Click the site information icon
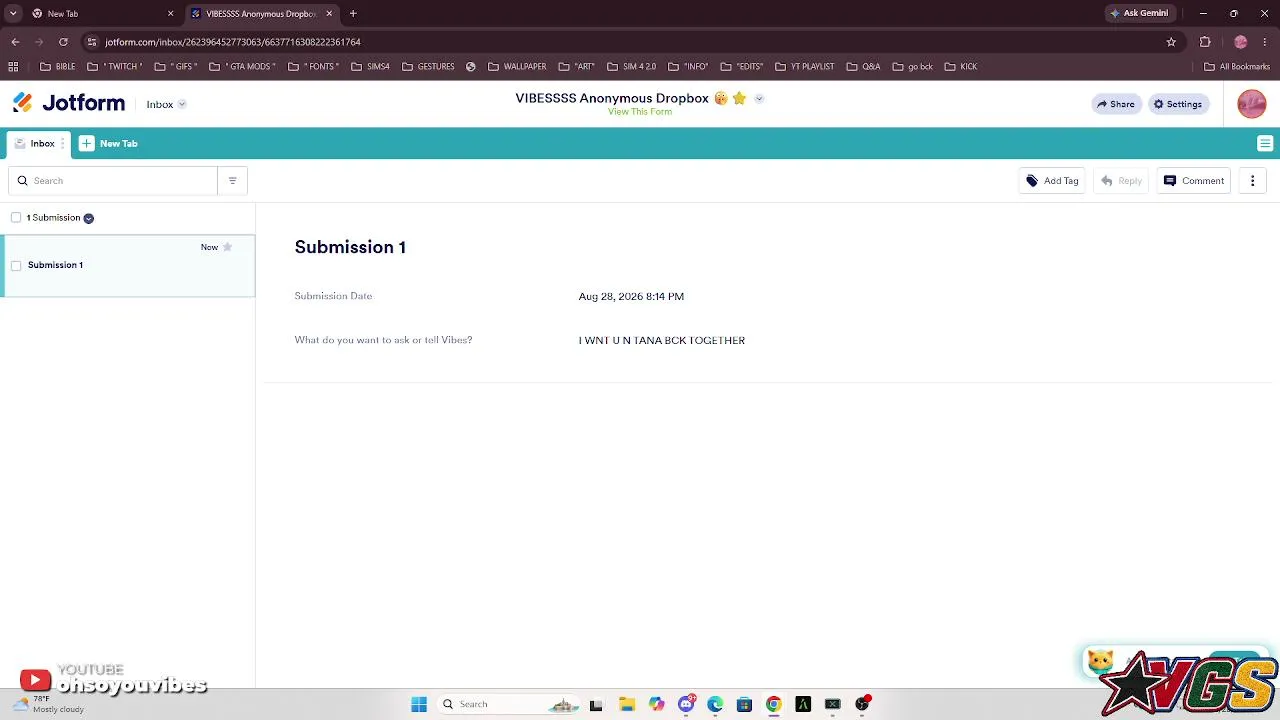 coord(92,42)
